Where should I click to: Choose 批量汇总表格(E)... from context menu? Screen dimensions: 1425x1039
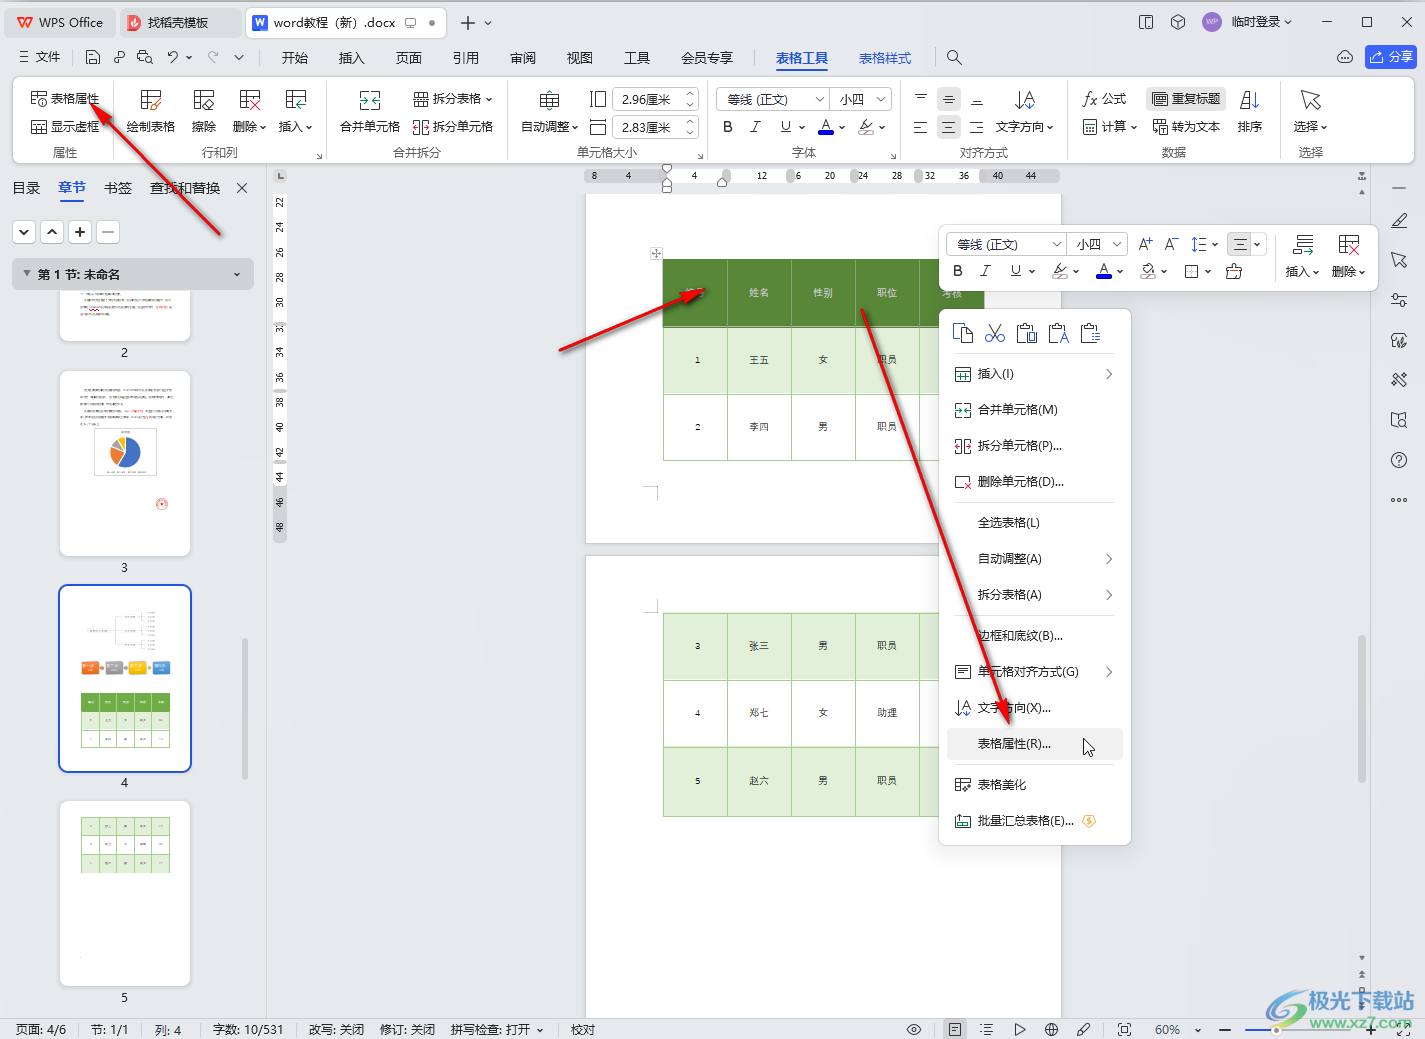(x=1035, y=821)
